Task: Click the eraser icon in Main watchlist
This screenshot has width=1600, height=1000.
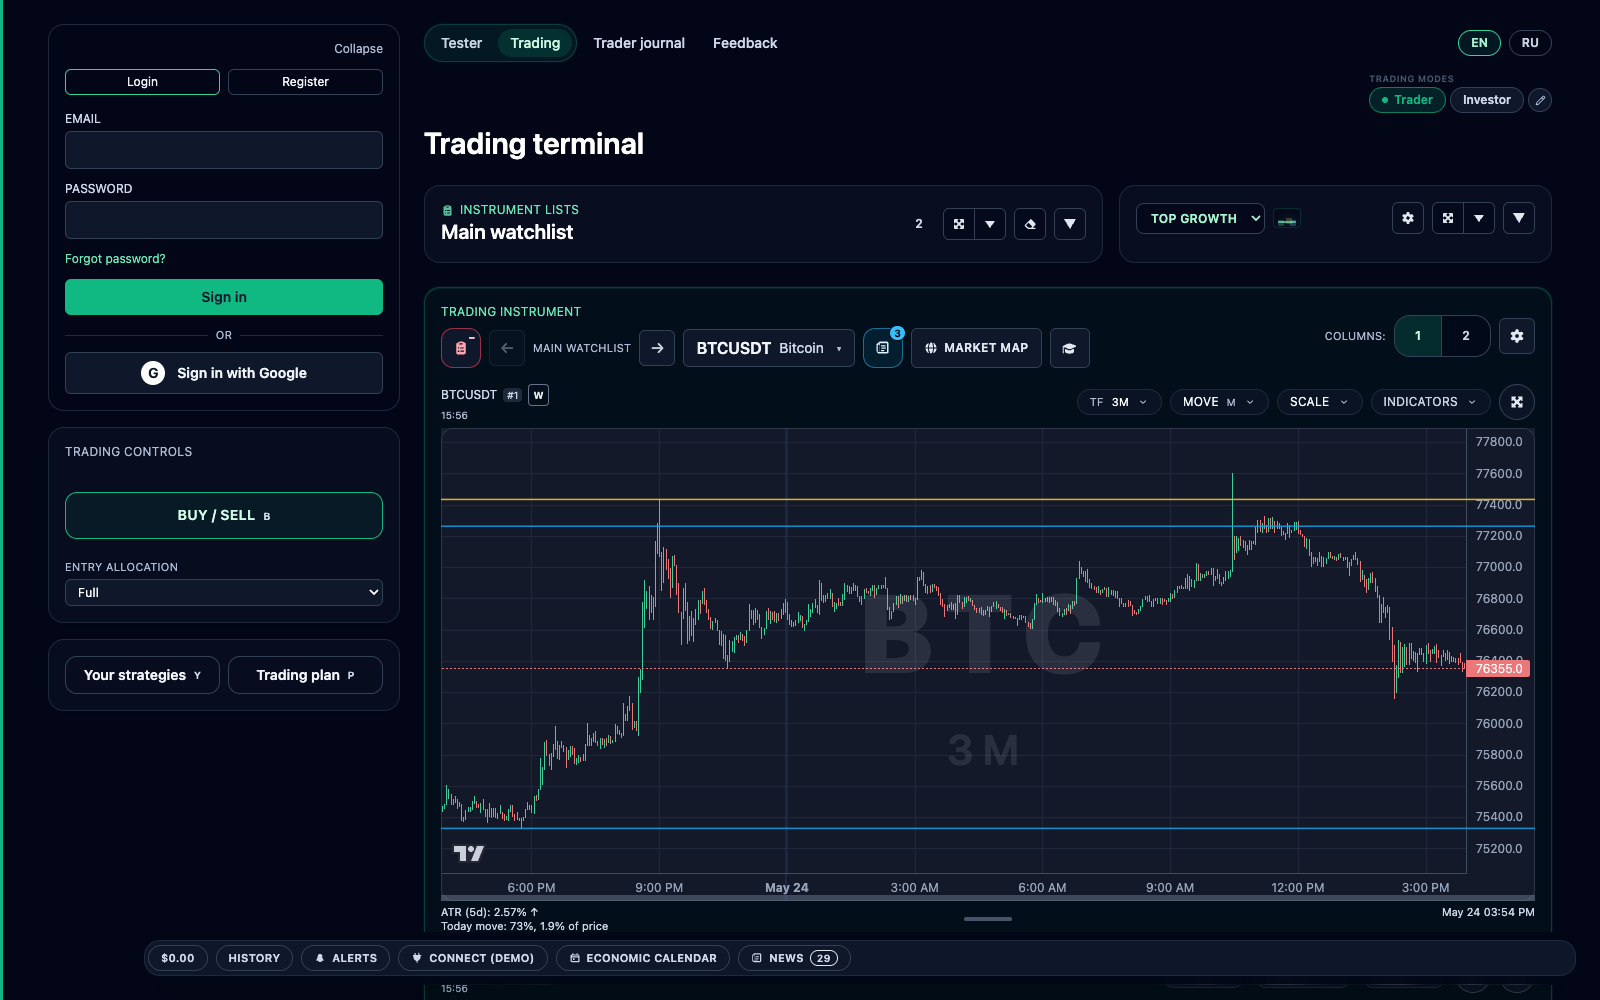Action: coord(1030,224)
